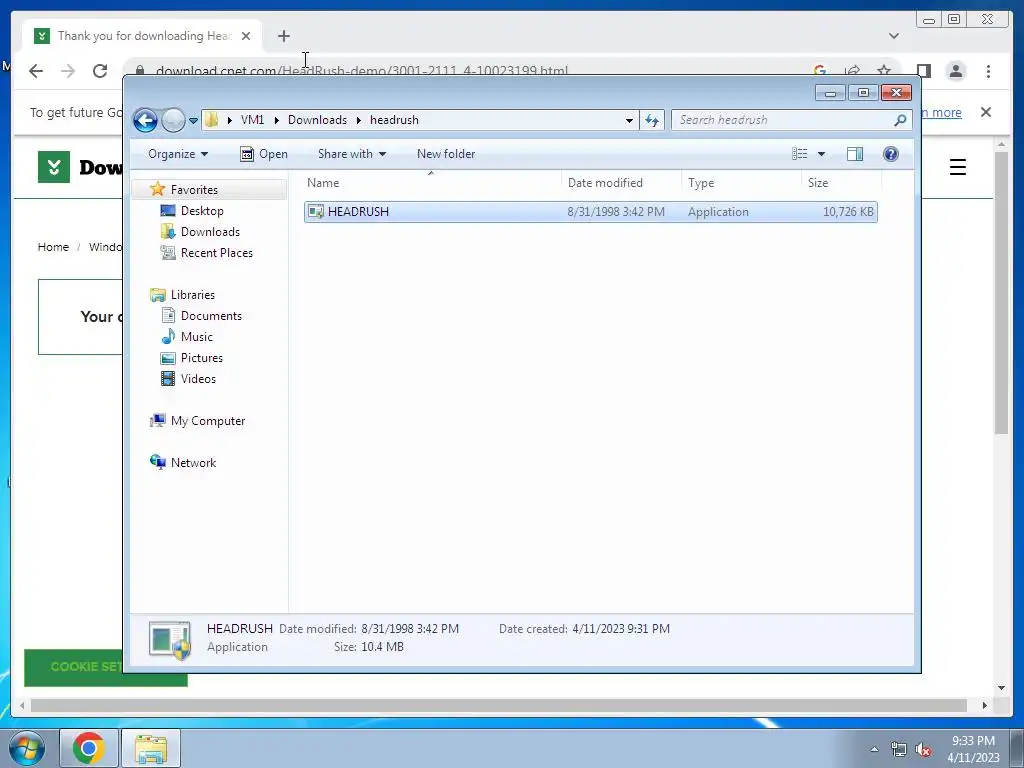Select the HEADRUSH application file
Image resolution: width=1024 pixels, height=768 pixels.
pyautogui.click(x=590, y=212)
